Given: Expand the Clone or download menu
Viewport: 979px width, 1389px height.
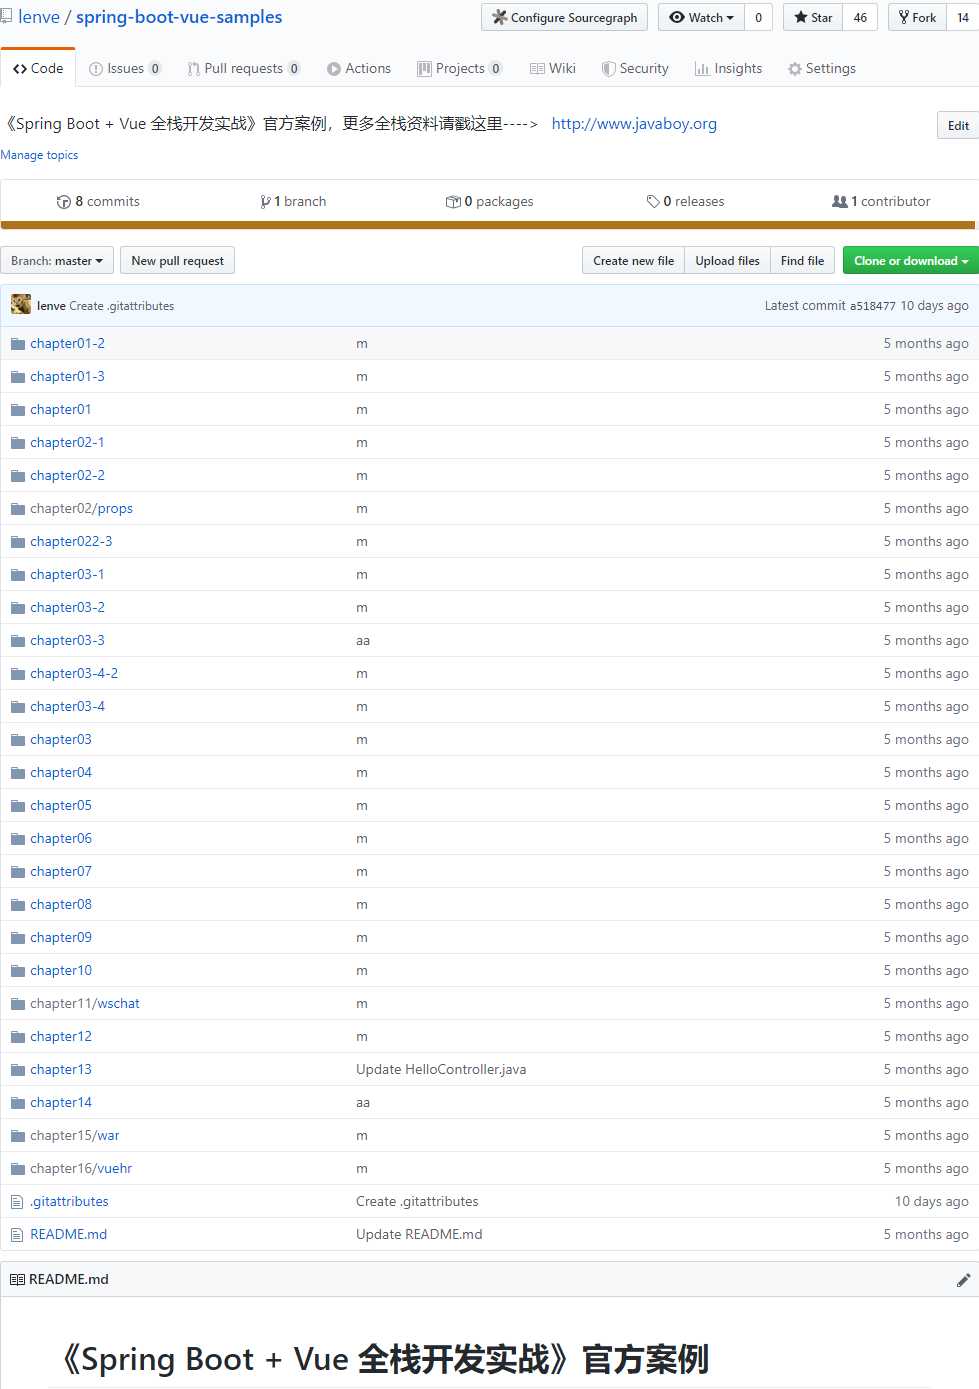Looking at the screenshot, I should [x=910, y=260].
